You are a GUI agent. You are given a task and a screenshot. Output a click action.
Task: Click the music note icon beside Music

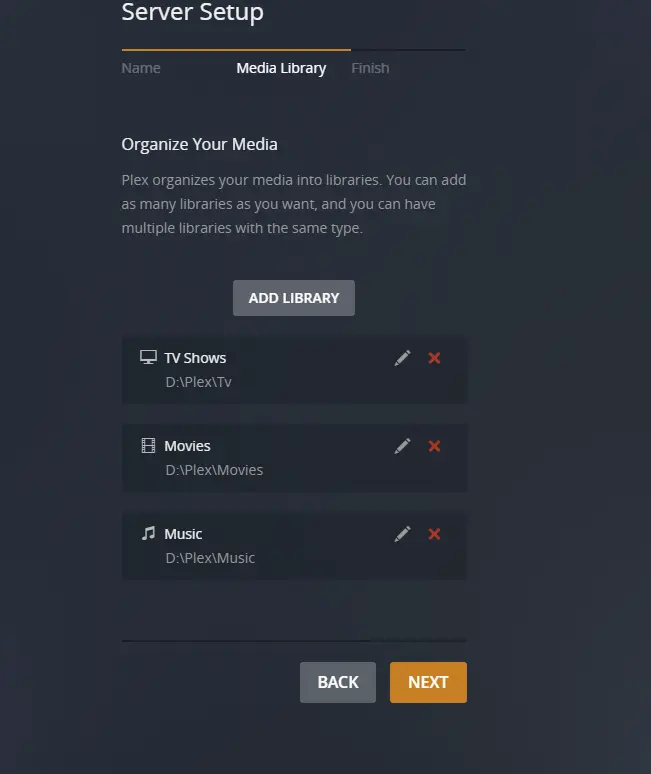[x=148, y=533]
